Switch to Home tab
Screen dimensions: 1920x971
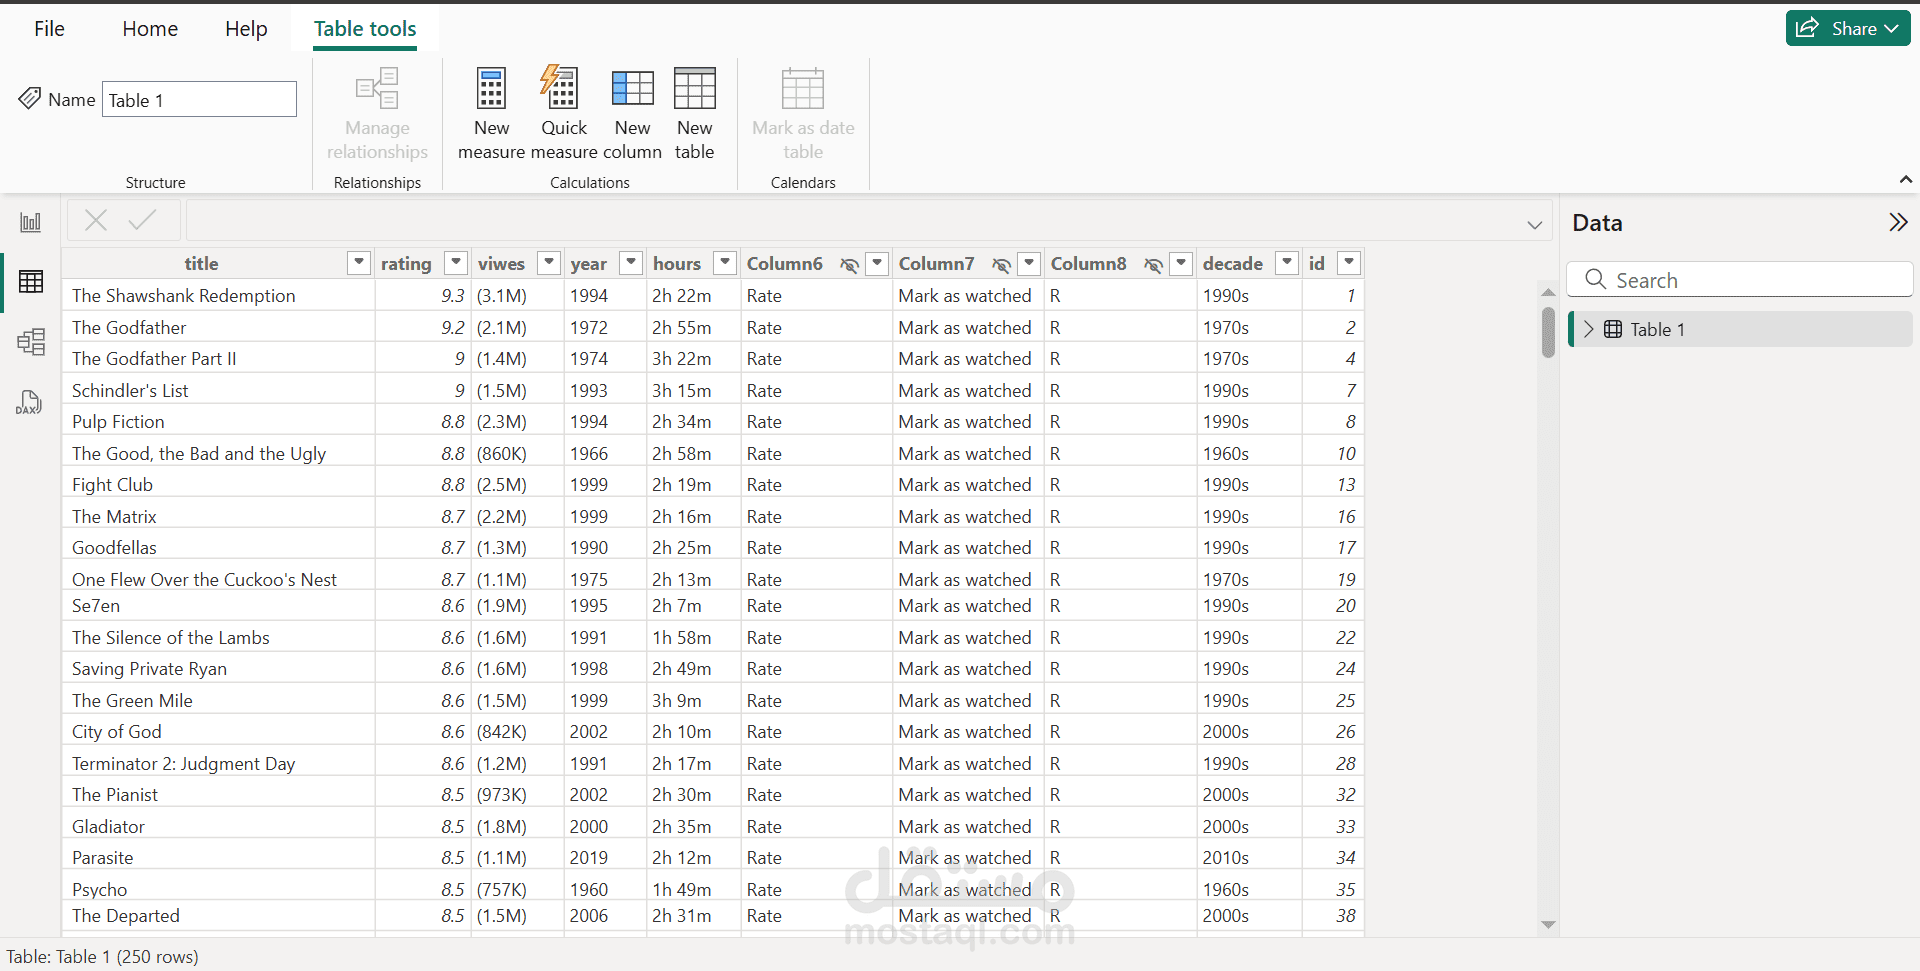[x=150, y=28]
